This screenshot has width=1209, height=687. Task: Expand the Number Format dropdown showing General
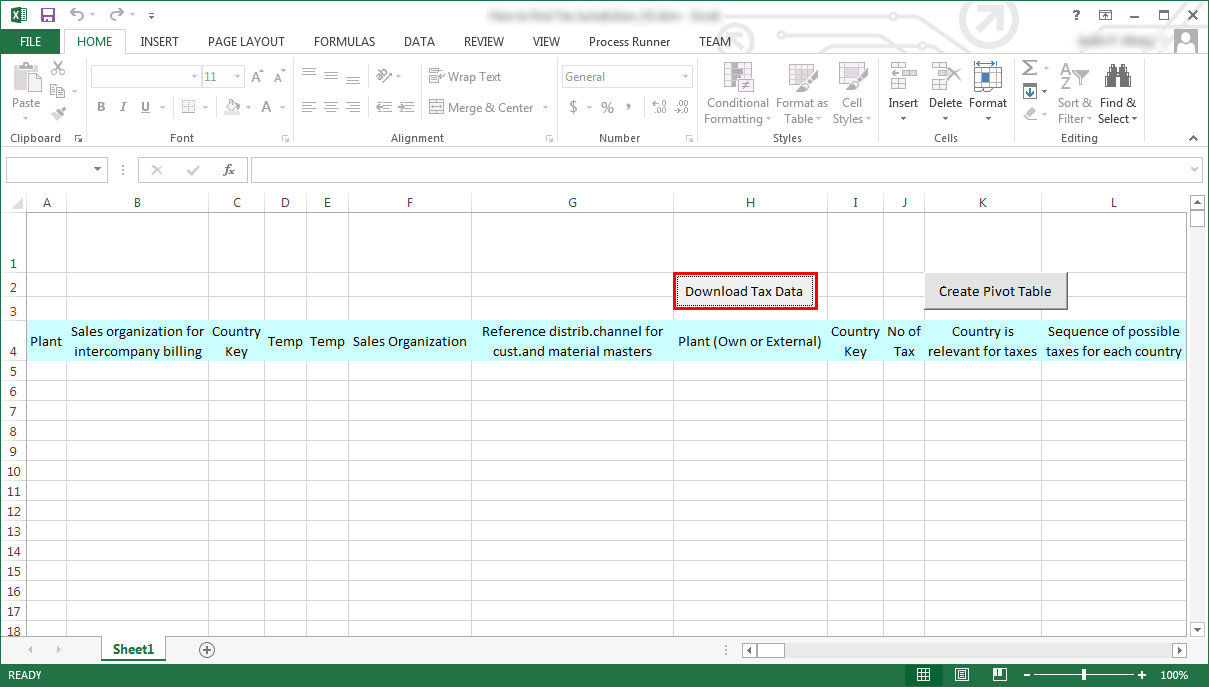686,77
